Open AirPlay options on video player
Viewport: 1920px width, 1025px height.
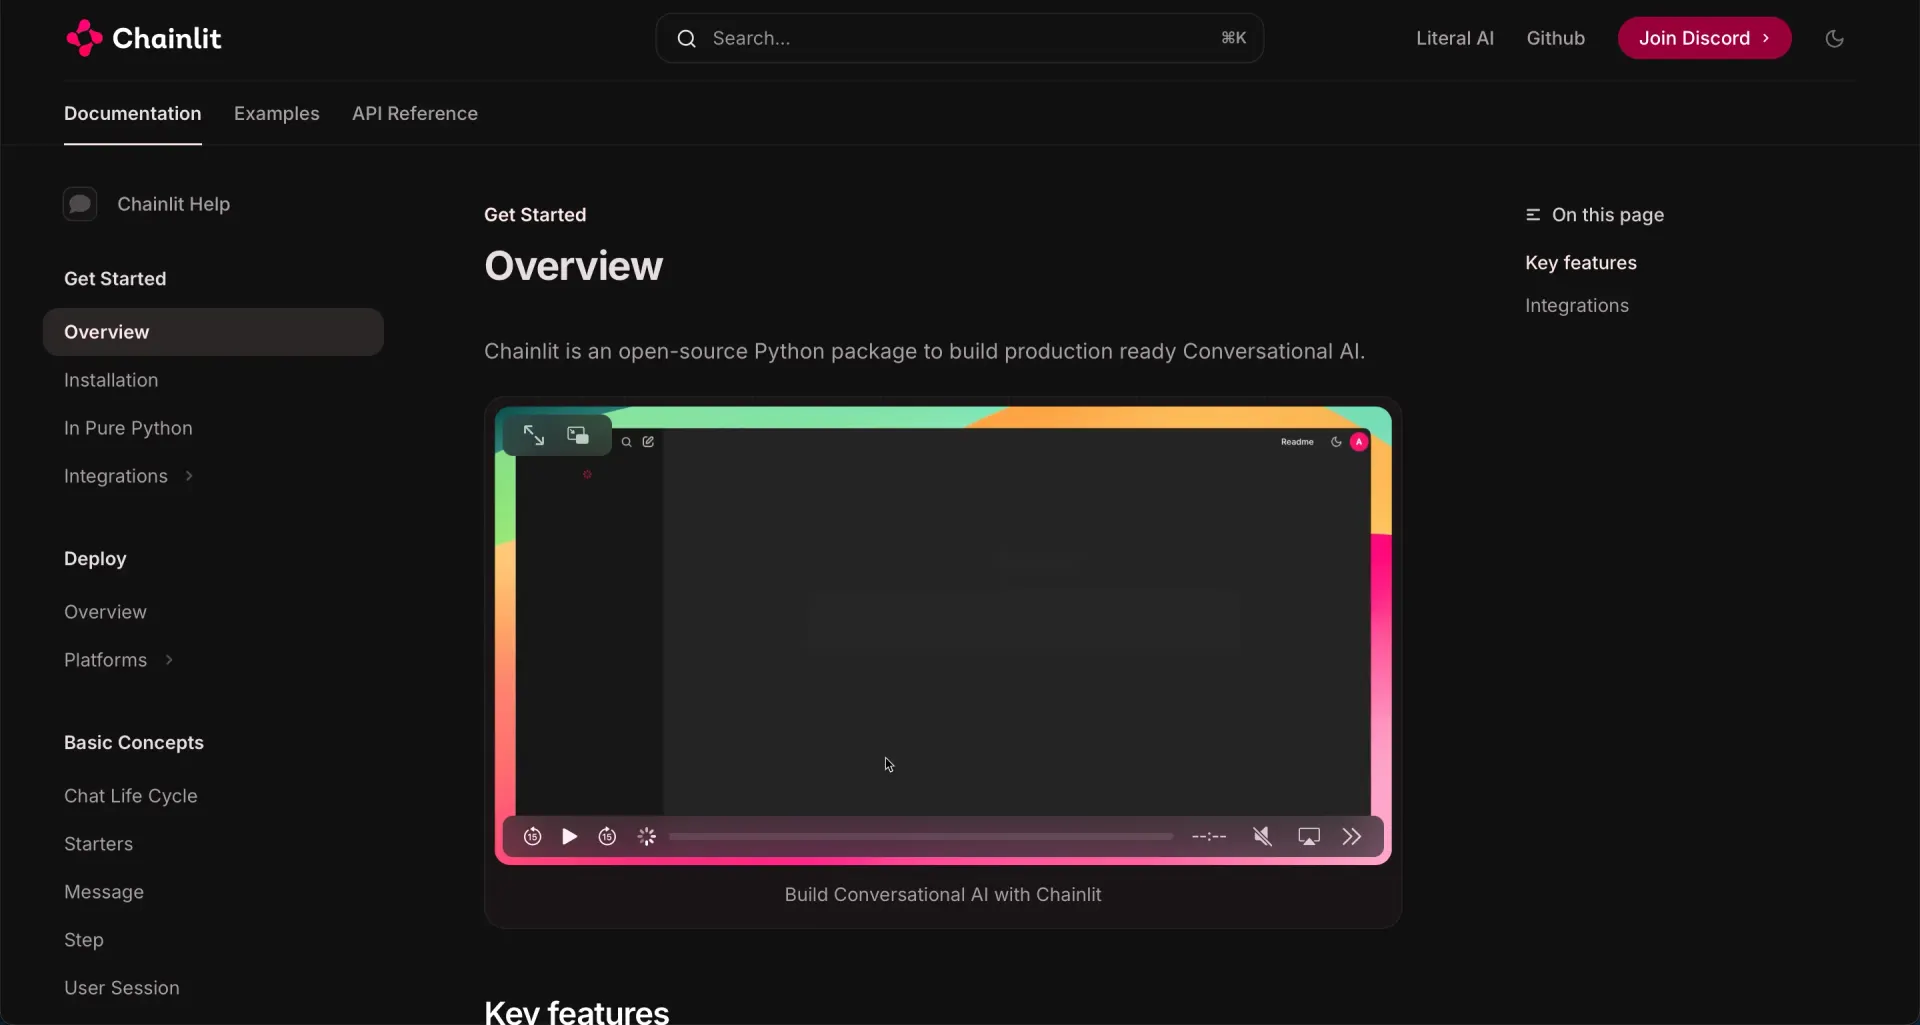coord(1309,836)
